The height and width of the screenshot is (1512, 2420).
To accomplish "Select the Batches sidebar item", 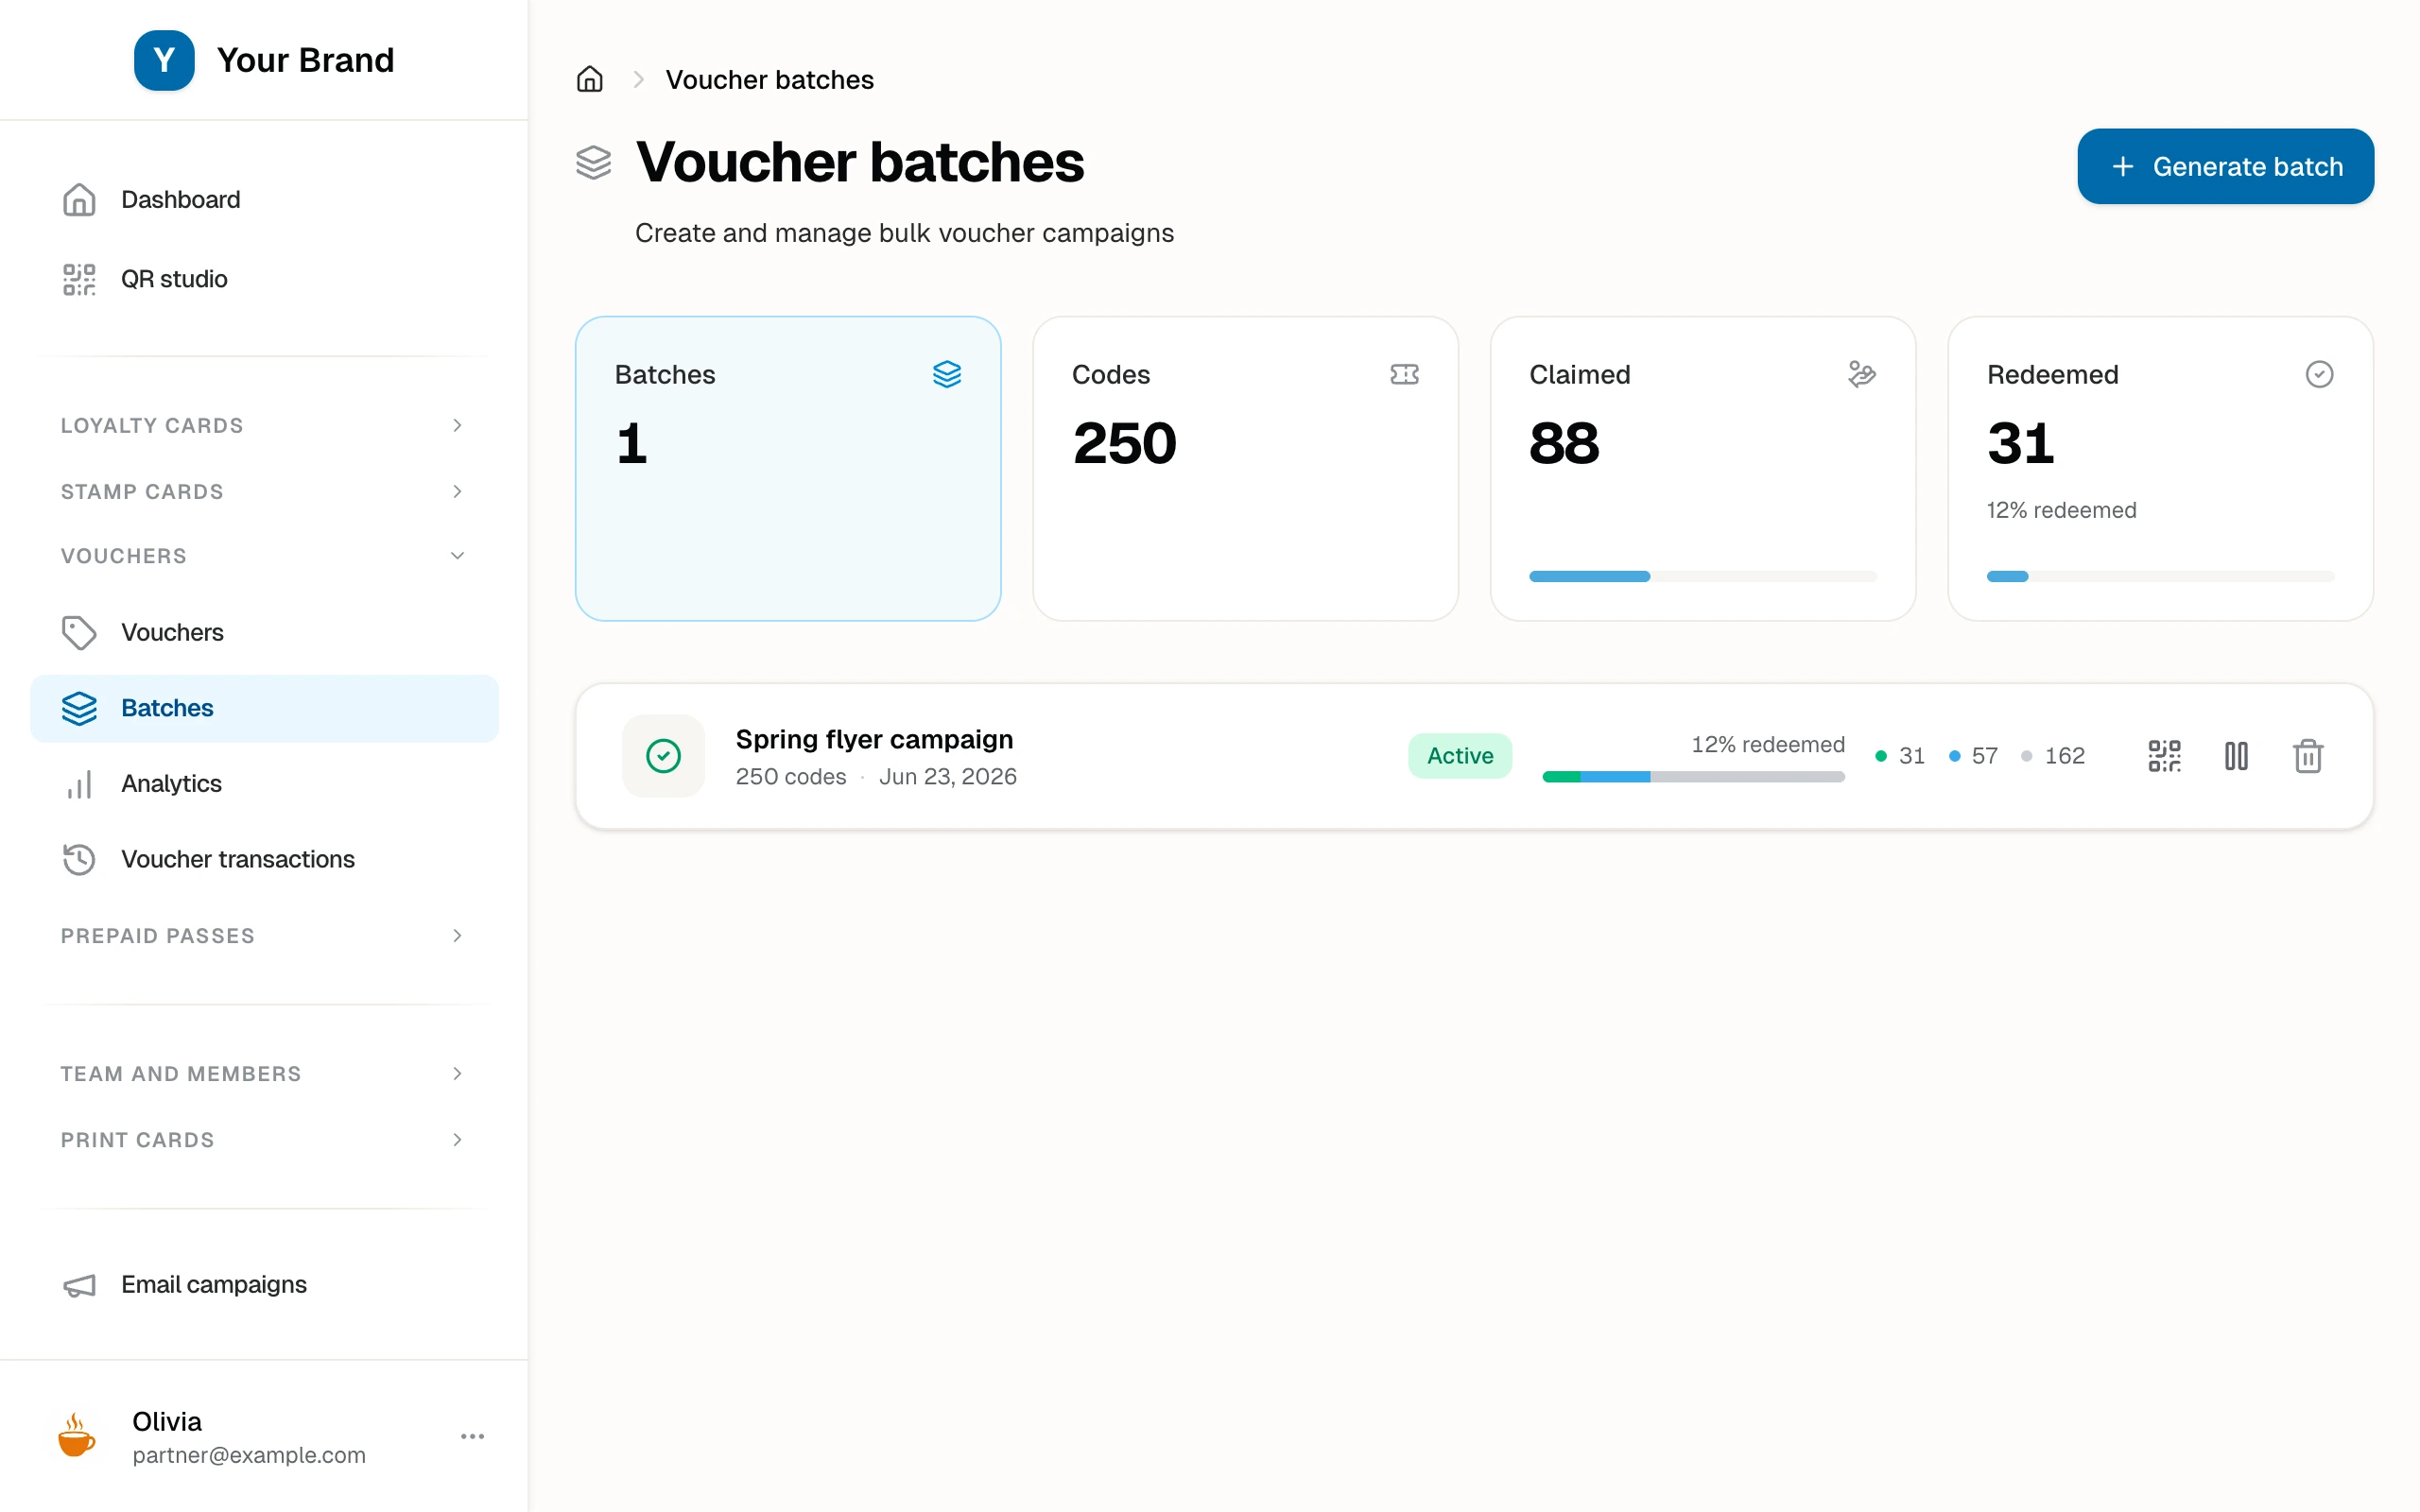I will click(x=264, y=708).
